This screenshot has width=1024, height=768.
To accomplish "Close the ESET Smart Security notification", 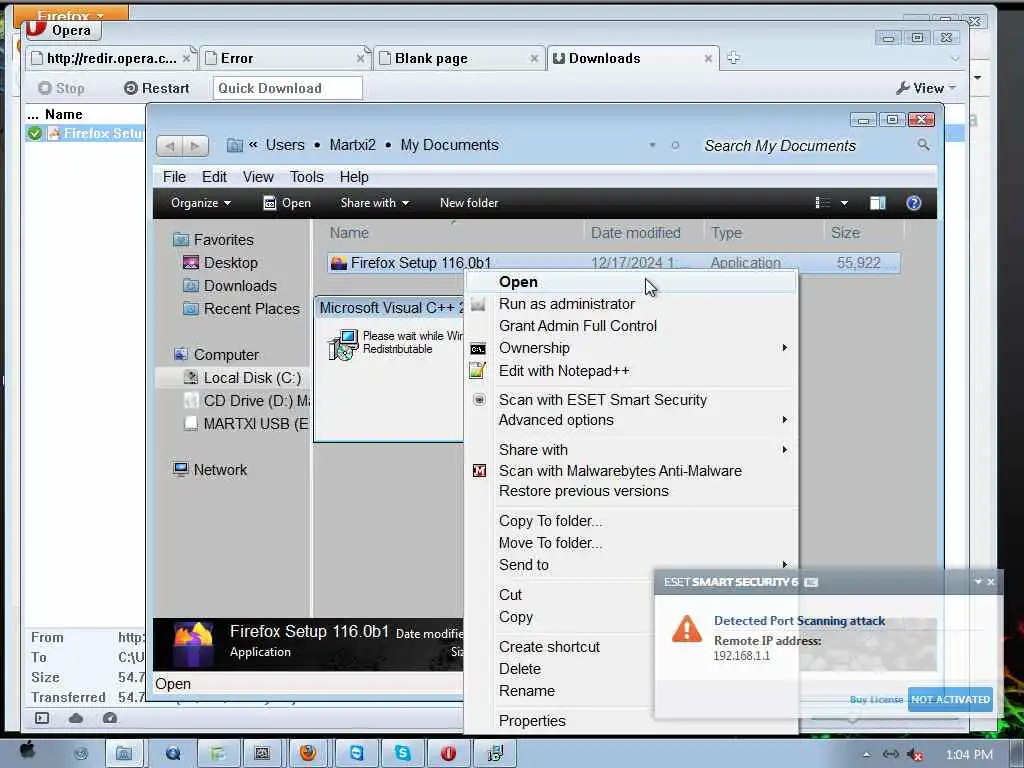I will (x=991, y=582).
